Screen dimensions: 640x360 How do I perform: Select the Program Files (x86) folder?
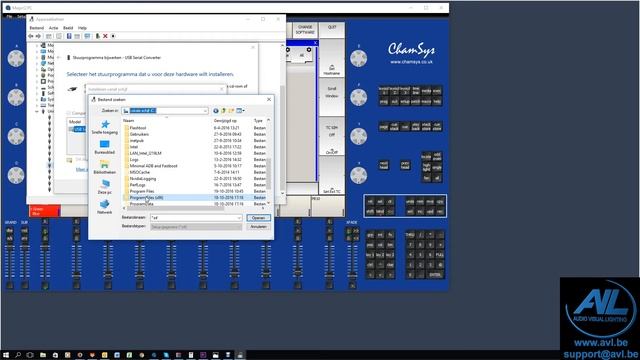tap(146, 198)
